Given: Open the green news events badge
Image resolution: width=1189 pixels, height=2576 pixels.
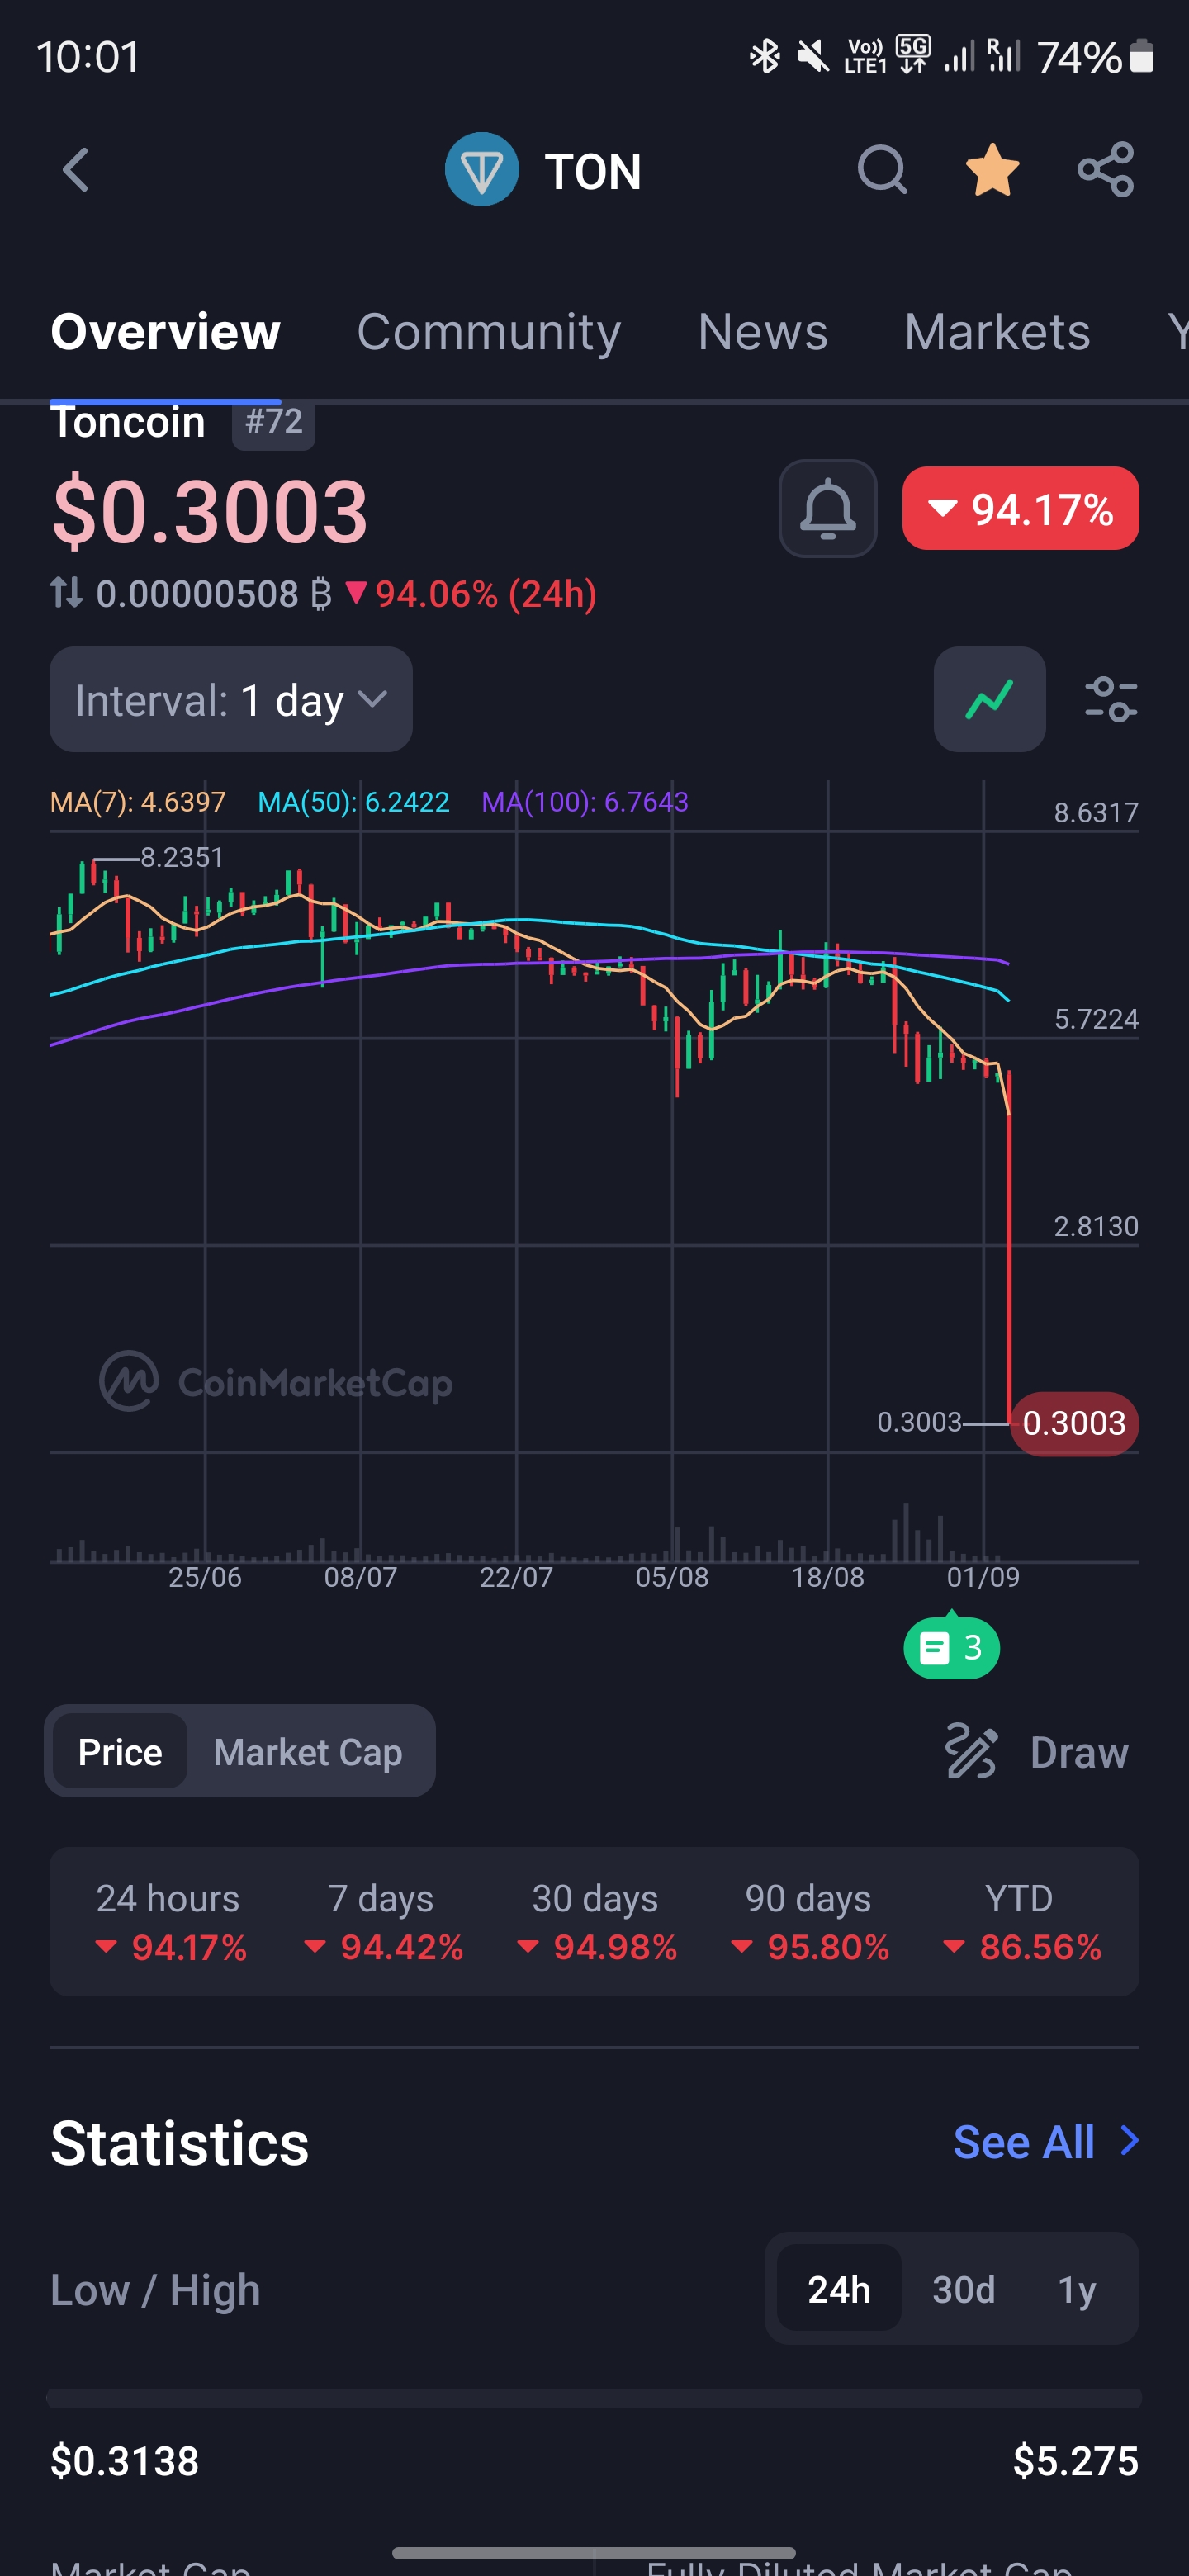Looking at the screenshot, I should point(951,1647).
